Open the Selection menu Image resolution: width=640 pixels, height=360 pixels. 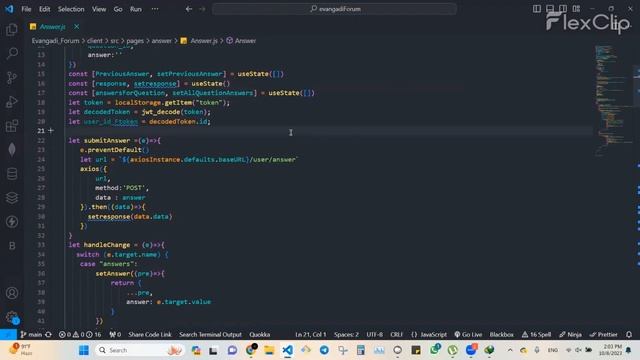click(71, 9)
